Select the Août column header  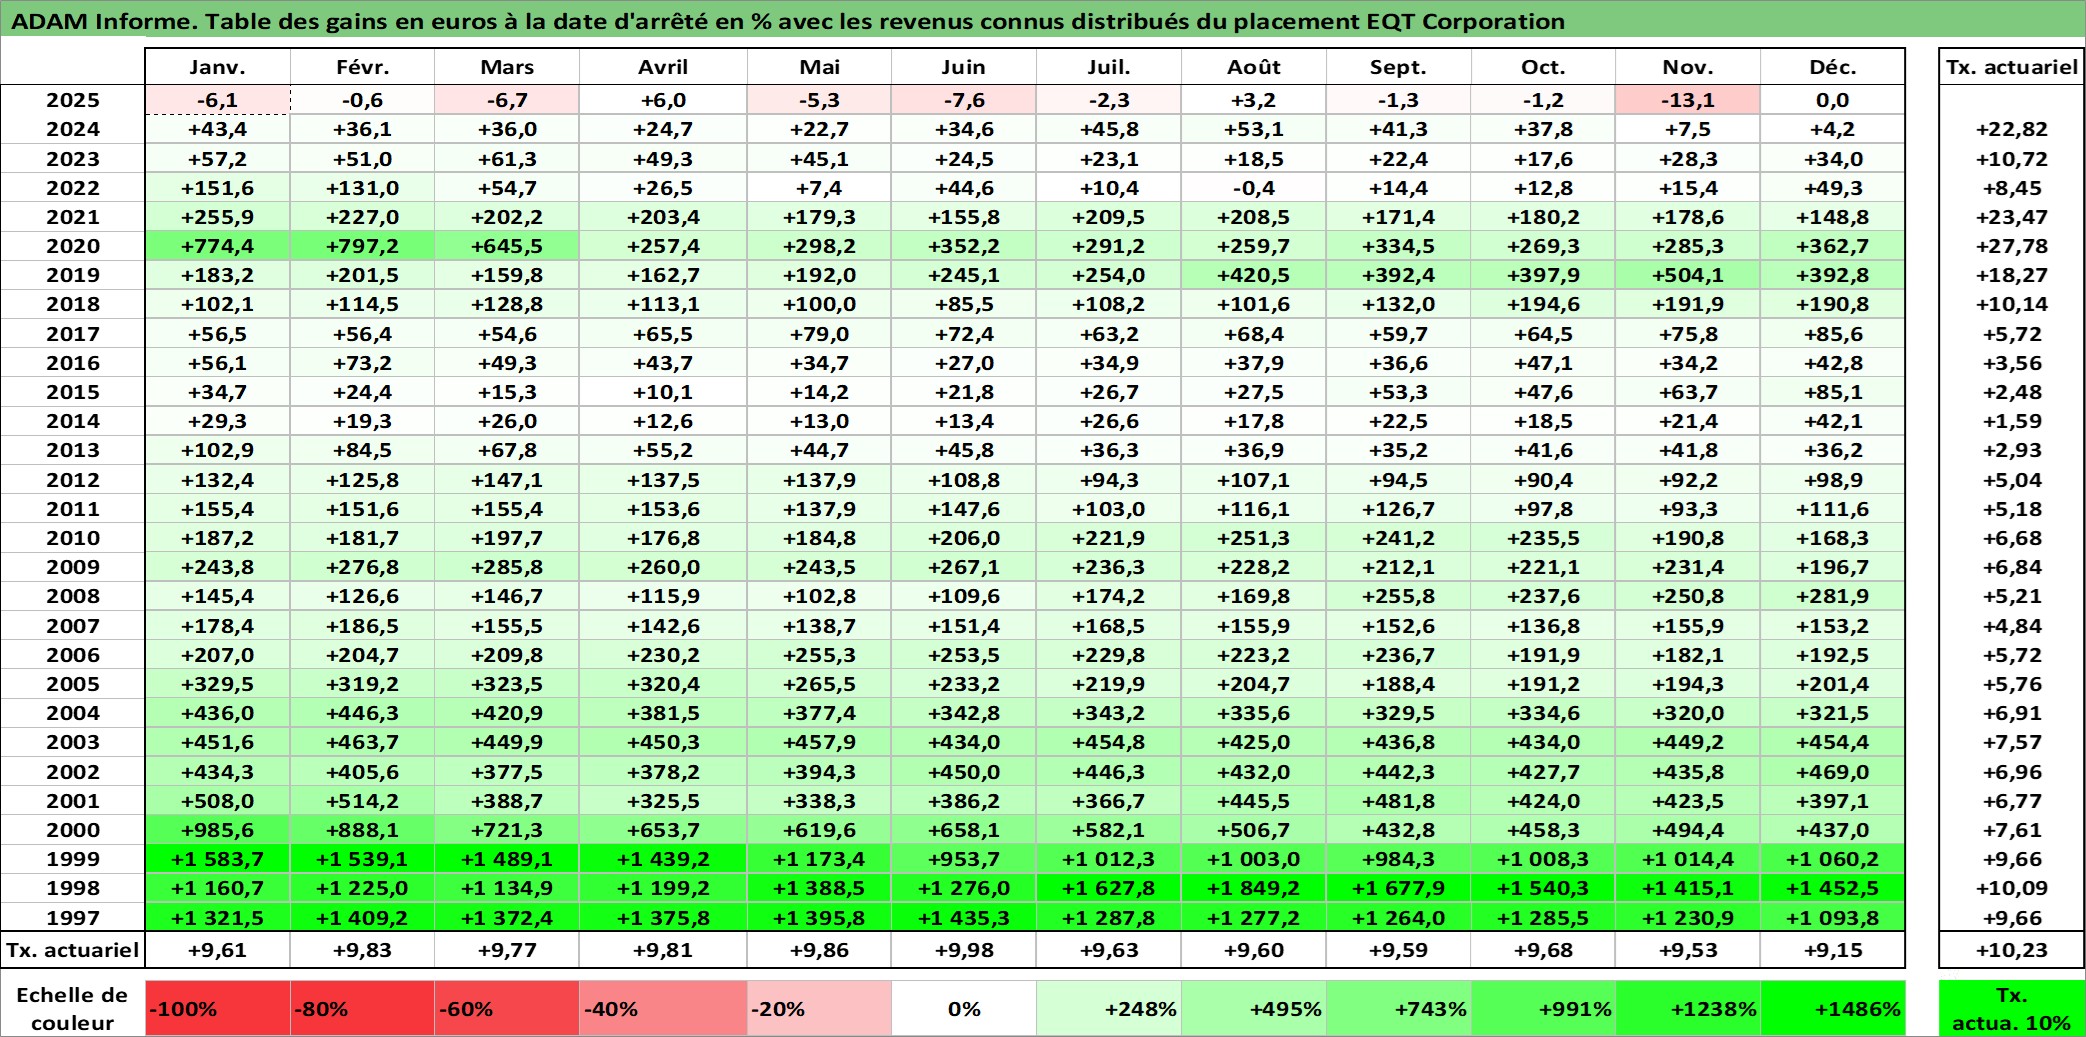coord(1254,67)
